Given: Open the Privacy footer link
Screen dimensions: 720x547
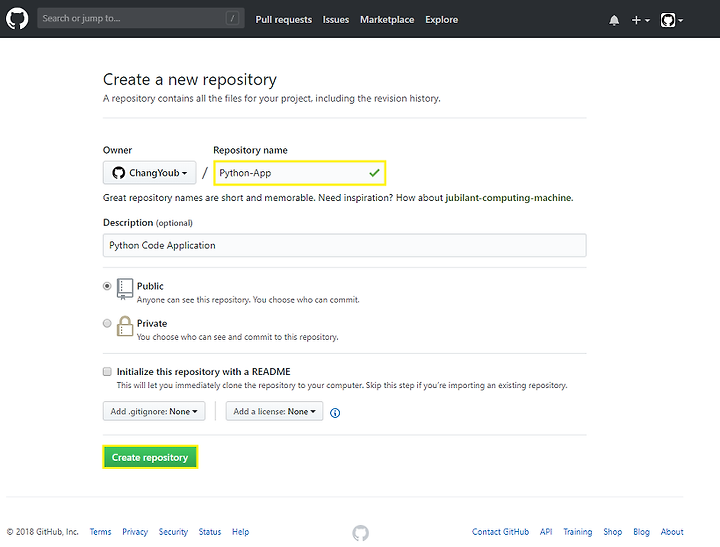Looking at the screenshot, I should click(x=135, y=532).
